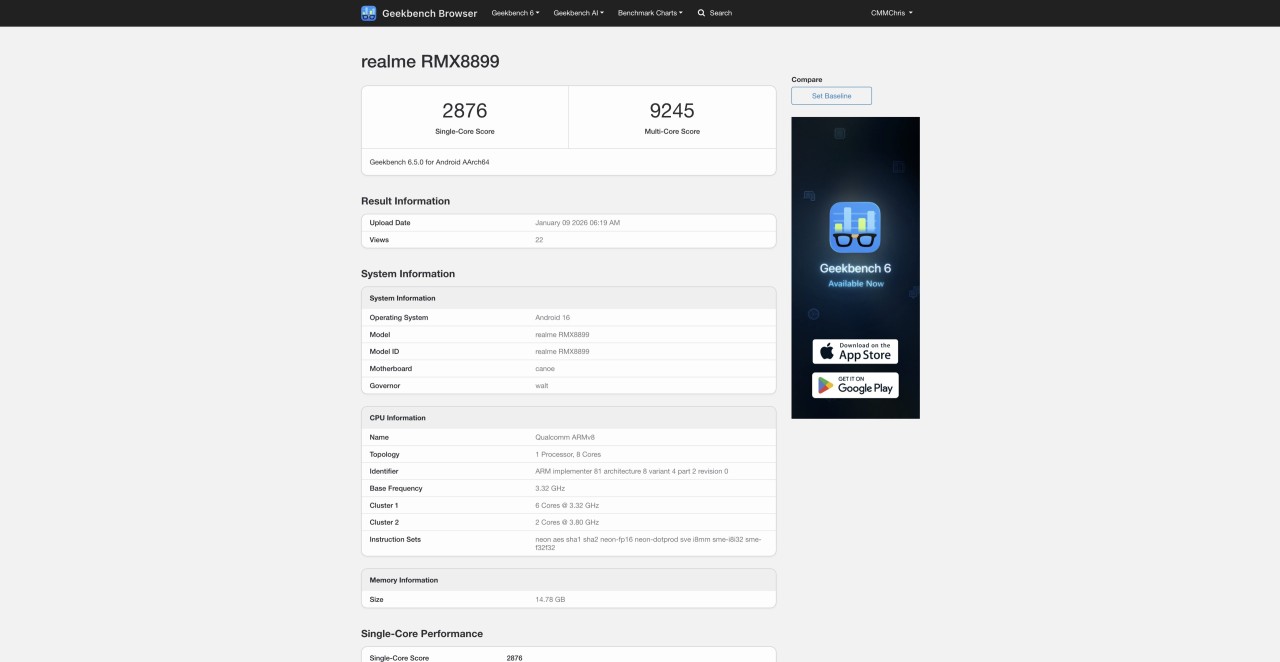Click the Multi-Core Score panel
The height and width of the screenshot is (662, 1280).
[671, 117]
